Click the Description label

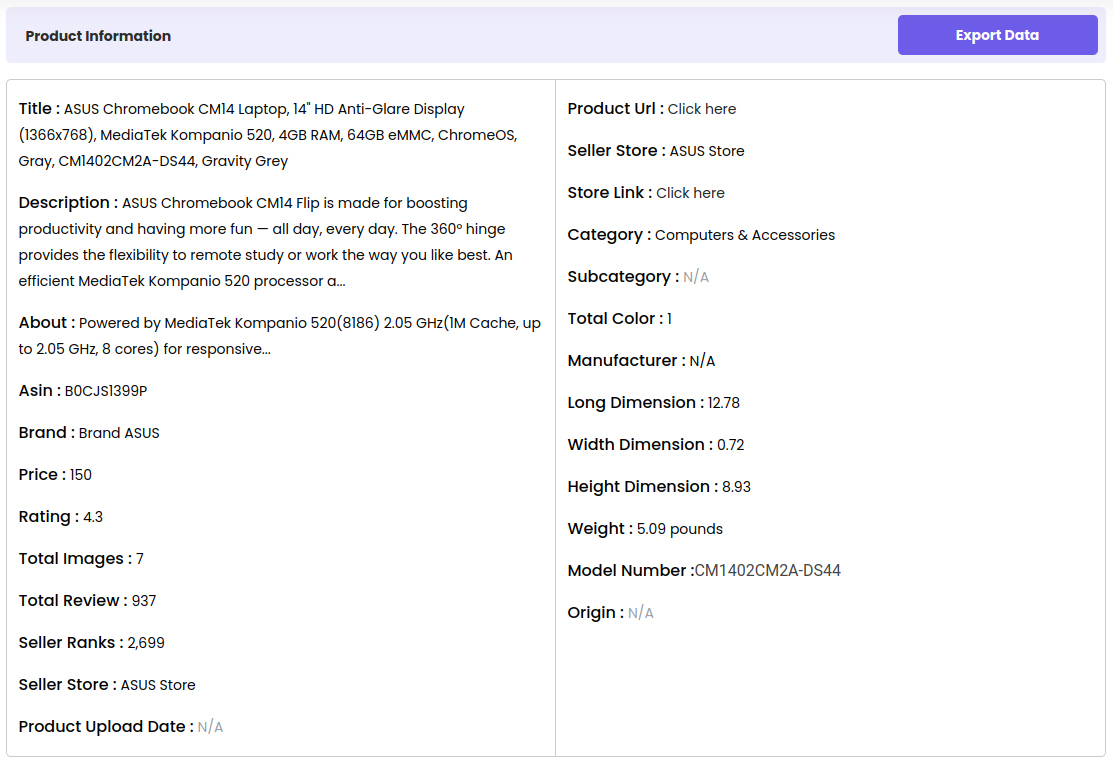pos(68,202)
